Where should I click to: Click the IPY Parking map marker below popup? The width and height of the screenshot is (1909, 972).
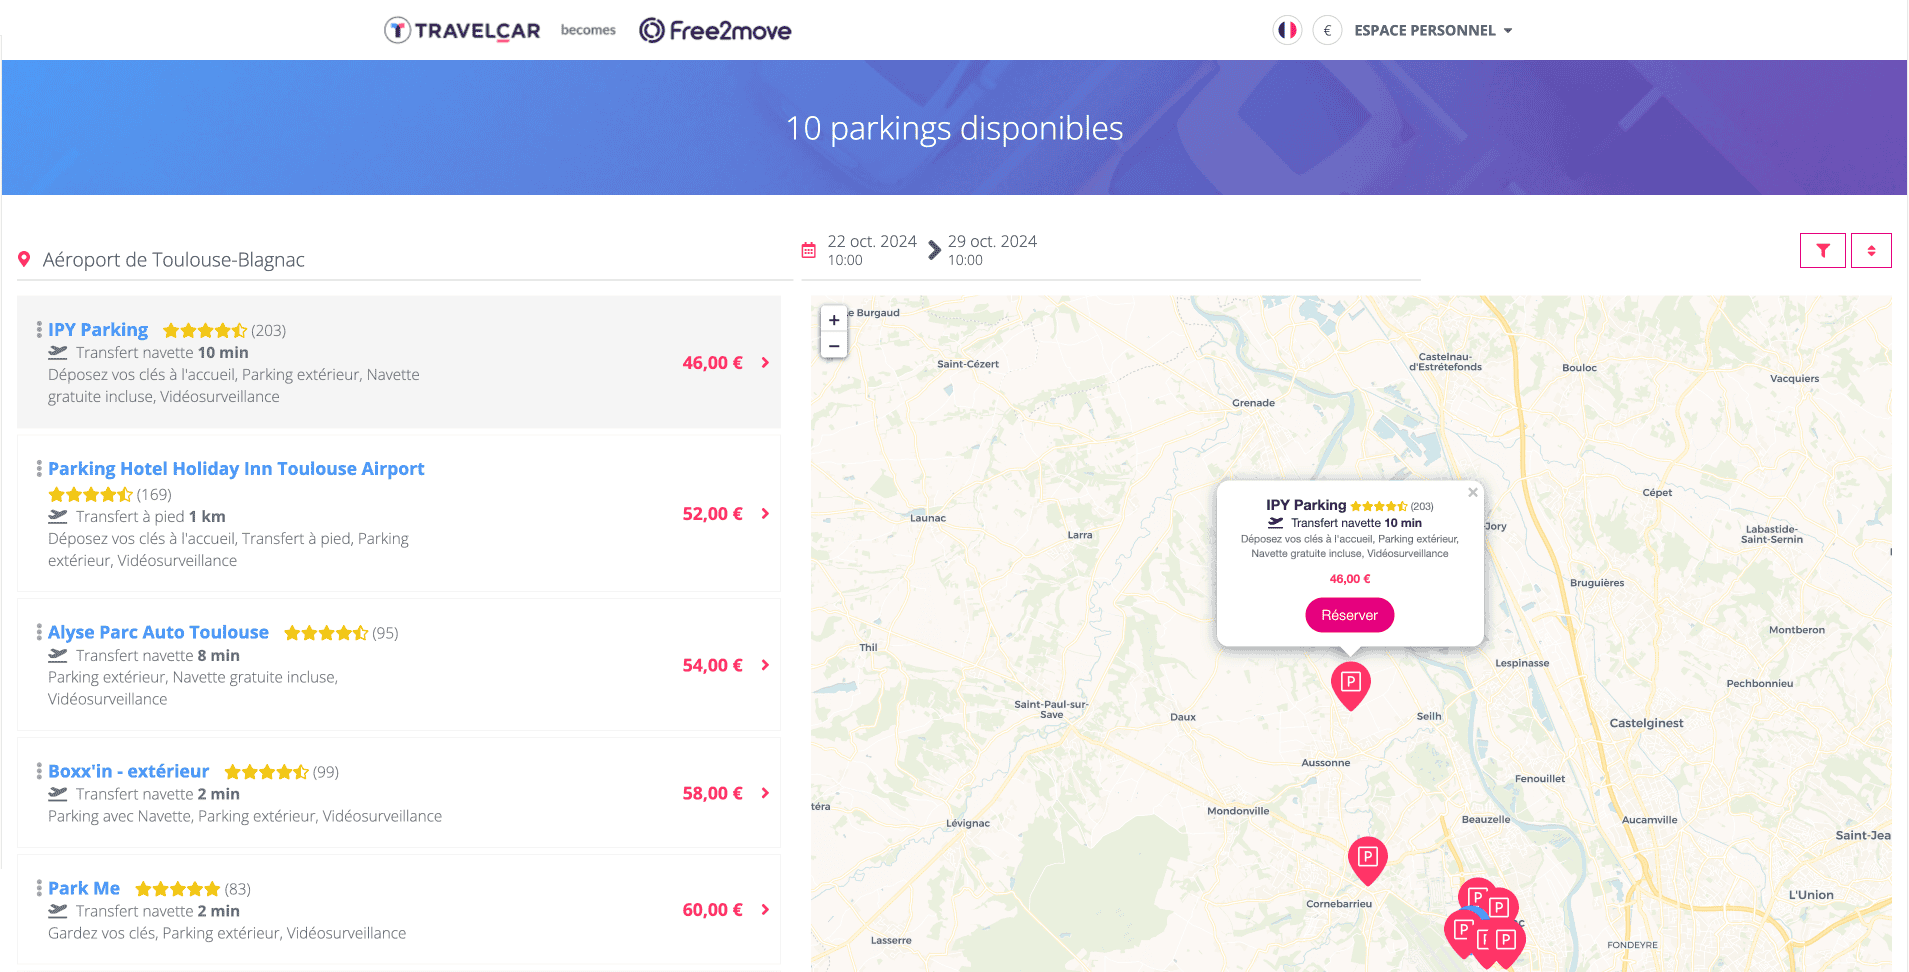pyautogui.click(x=1351, y=685)
